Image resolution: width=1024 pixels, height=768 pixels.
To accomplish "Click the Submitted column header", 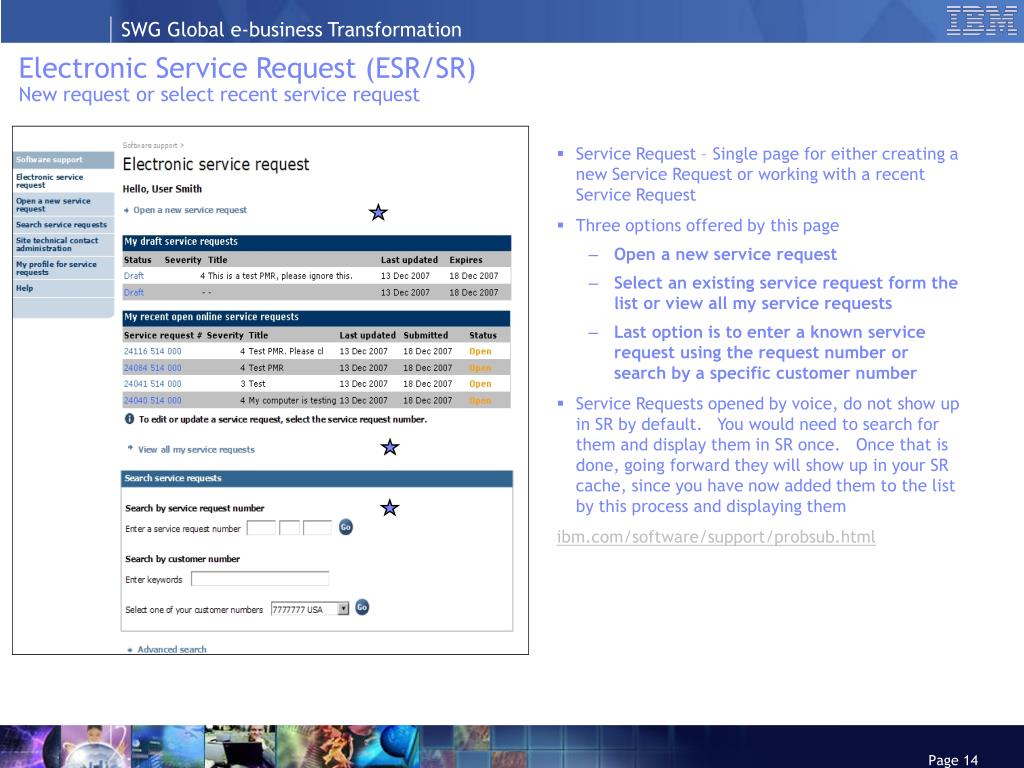I will (425, 335).
